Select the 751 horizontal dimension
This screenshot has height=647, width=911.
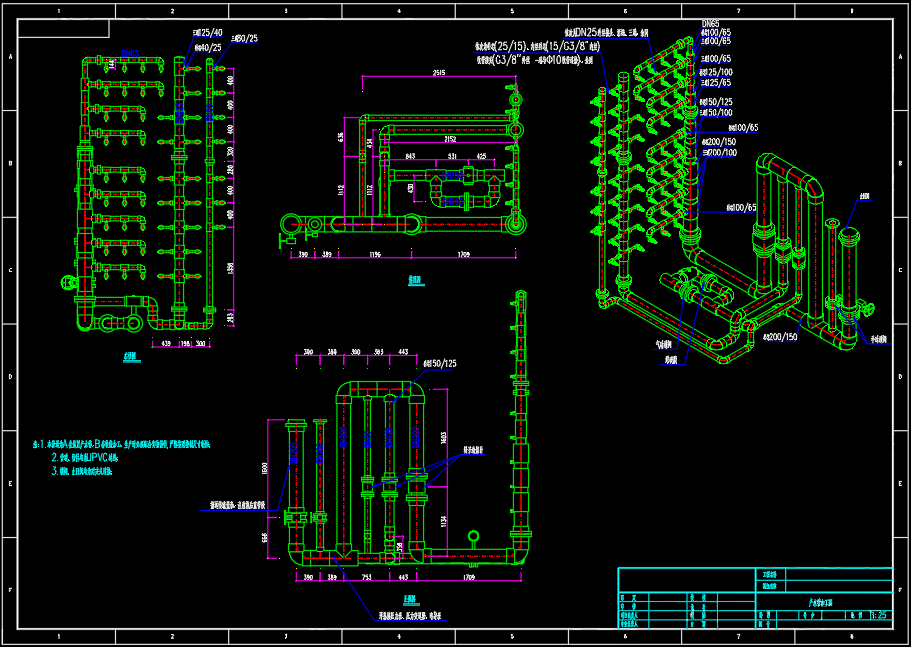point(367,578)
